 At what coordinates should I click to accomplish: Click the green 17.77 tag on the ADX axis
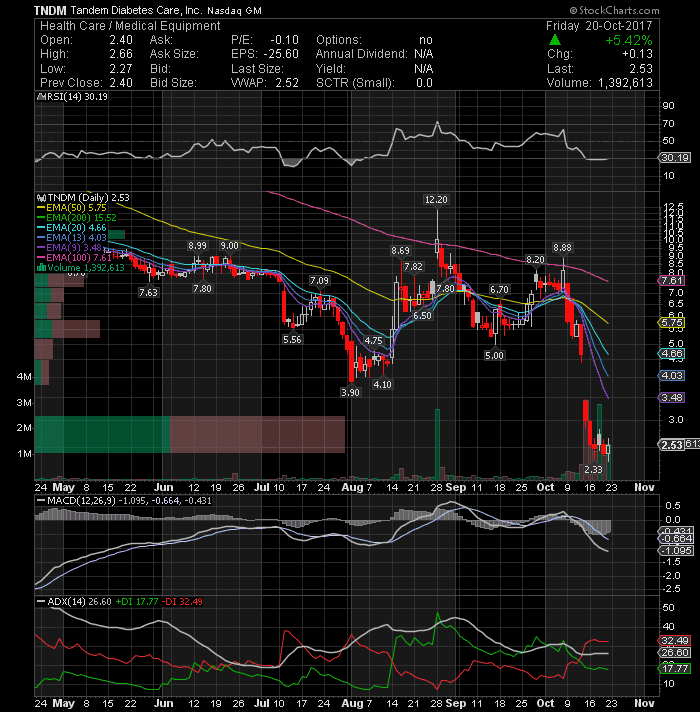pyautogui.click(x=675, y=668)
